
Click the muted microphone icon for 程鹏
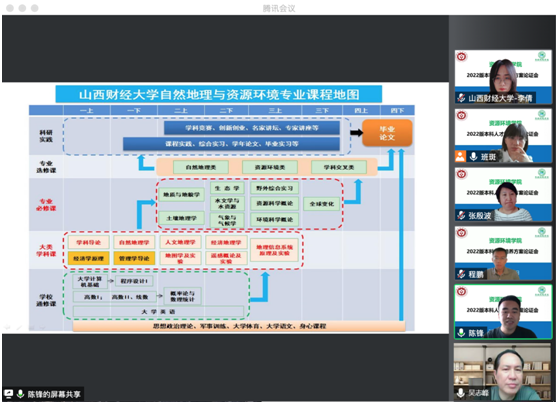click(x=461, y=274)
